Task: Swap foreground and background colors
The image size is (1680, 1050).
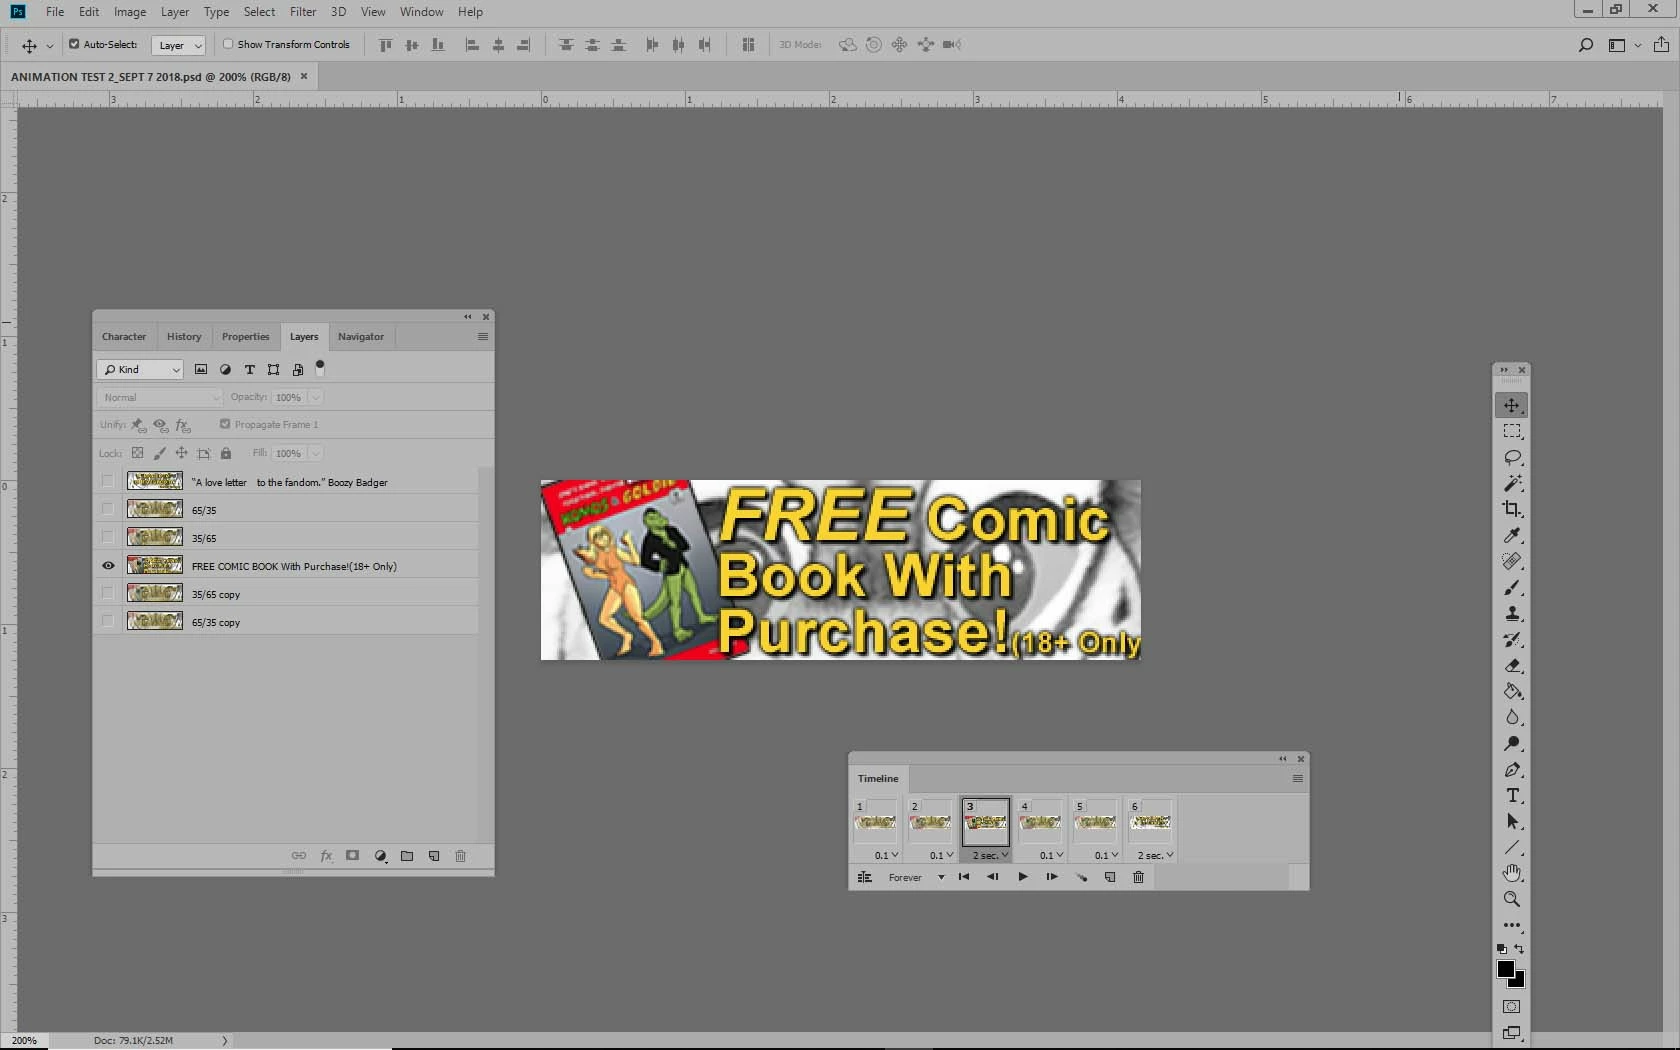Action: click(1520, 949)
